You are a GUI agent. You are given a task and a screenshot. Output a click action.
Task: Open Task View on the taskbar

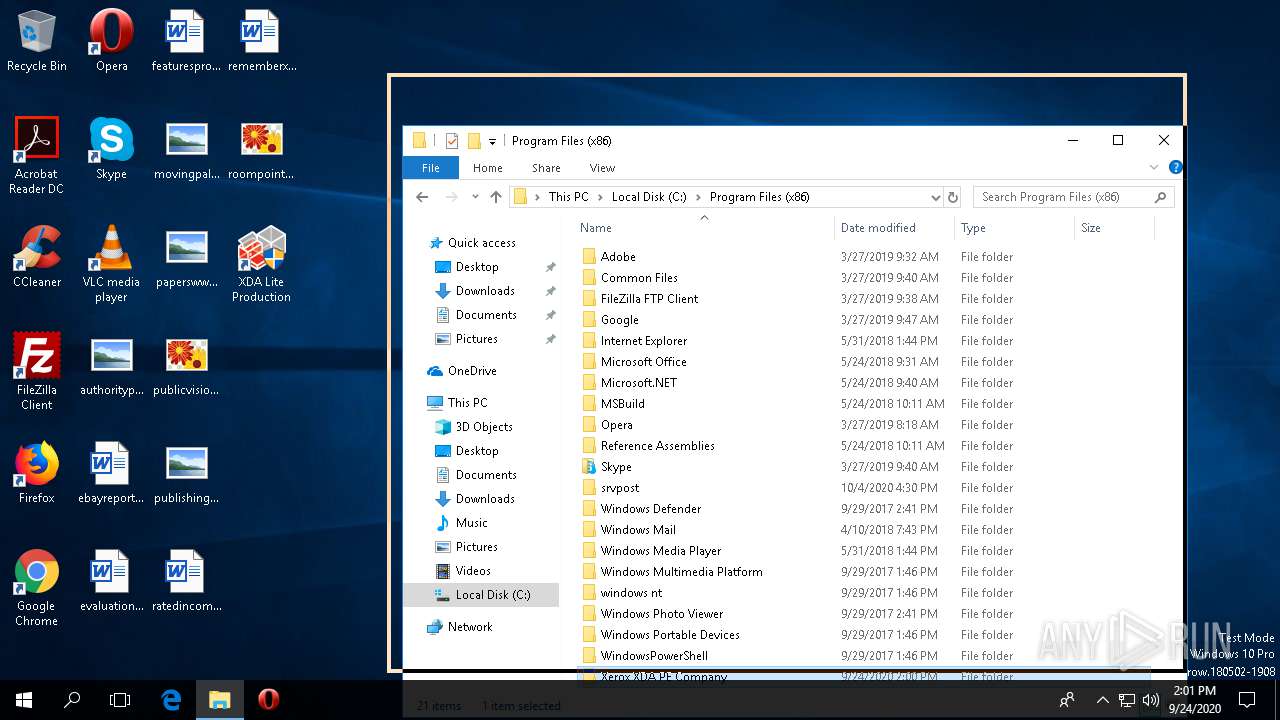tap(120, 700)
